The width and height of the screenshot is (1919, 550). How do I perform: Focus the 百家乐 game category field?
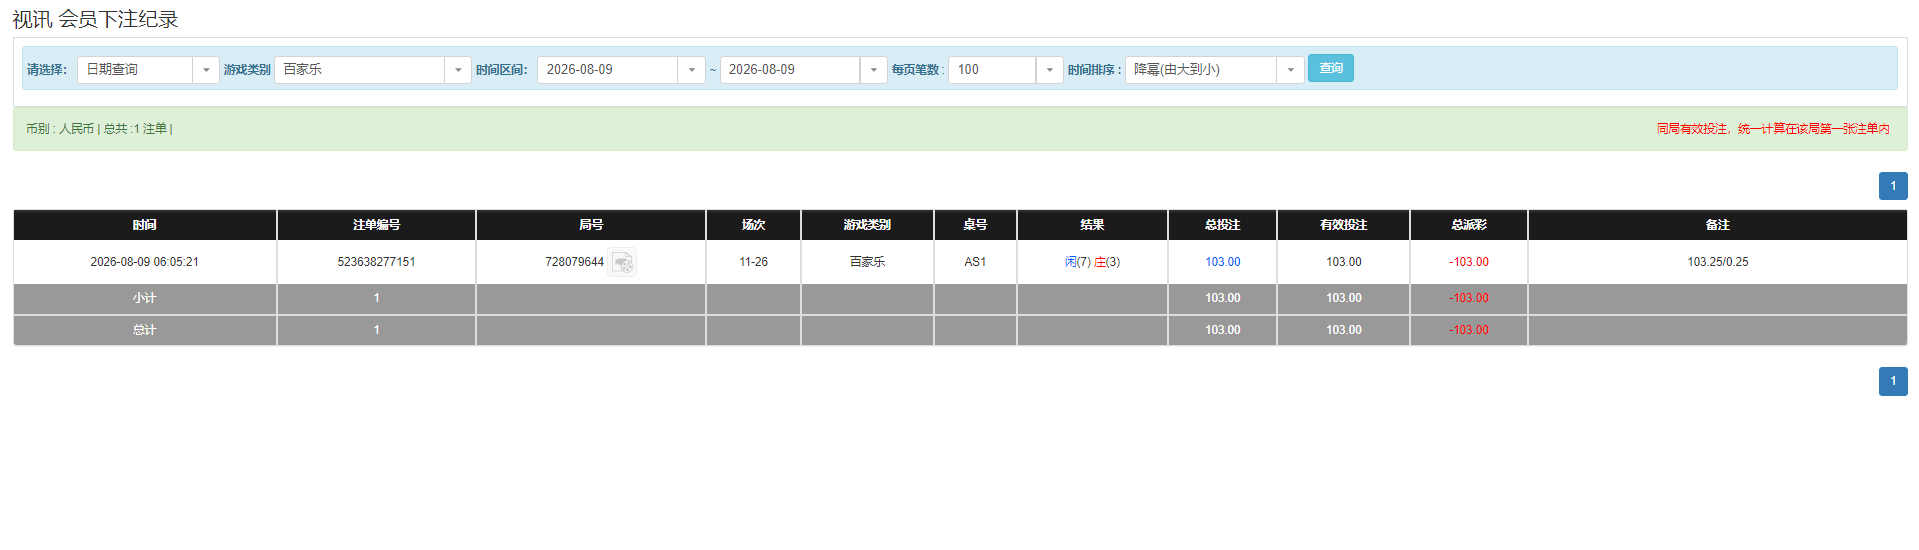point(360,70)
